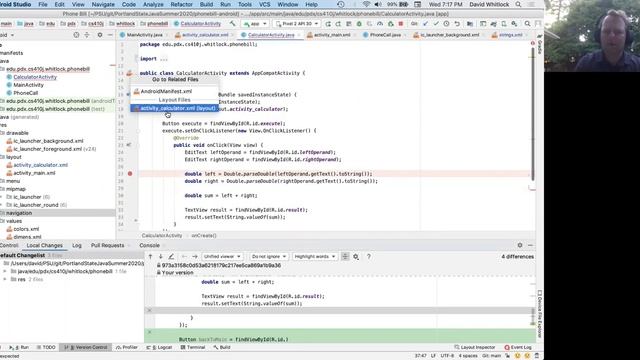Click the red Stop button in toolbar
Screen dimensions: 640x360
point(400,24)
